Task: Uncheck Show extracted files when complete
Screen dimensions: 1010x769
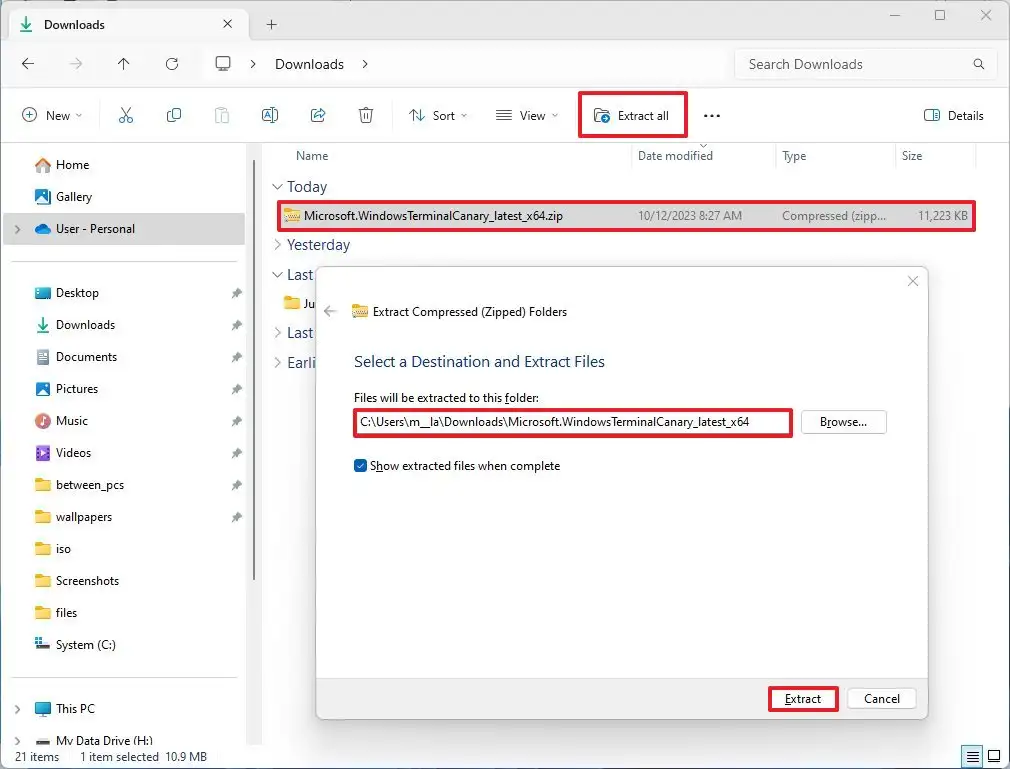Action: click(x=361, y=465)
